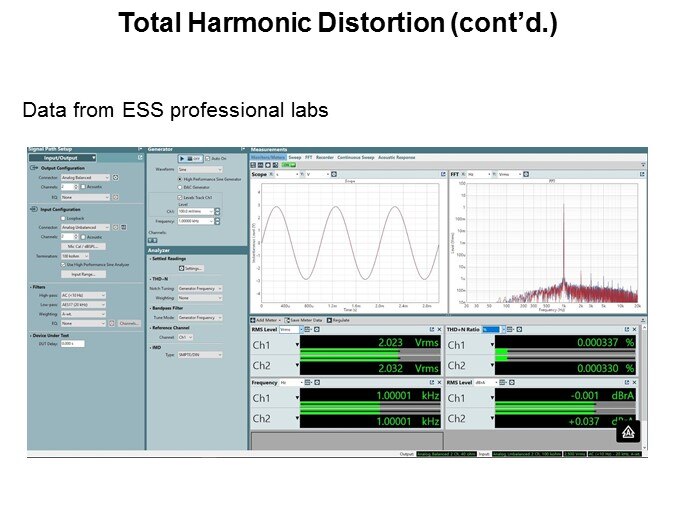Click the Add Meter plus icon
The image size is (675, 506).
tap(254, 318)
